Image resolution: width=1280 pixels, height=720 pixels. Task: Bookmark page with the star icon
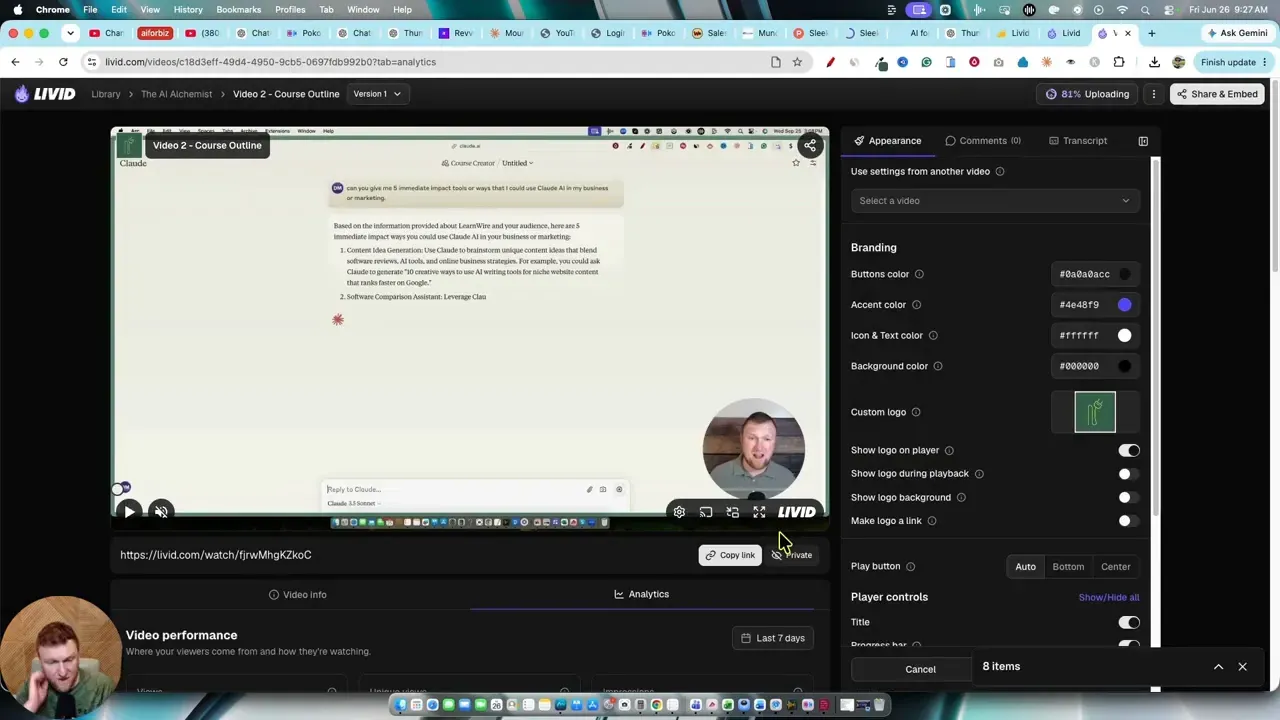pyautogui.click(x=797, y=62)
